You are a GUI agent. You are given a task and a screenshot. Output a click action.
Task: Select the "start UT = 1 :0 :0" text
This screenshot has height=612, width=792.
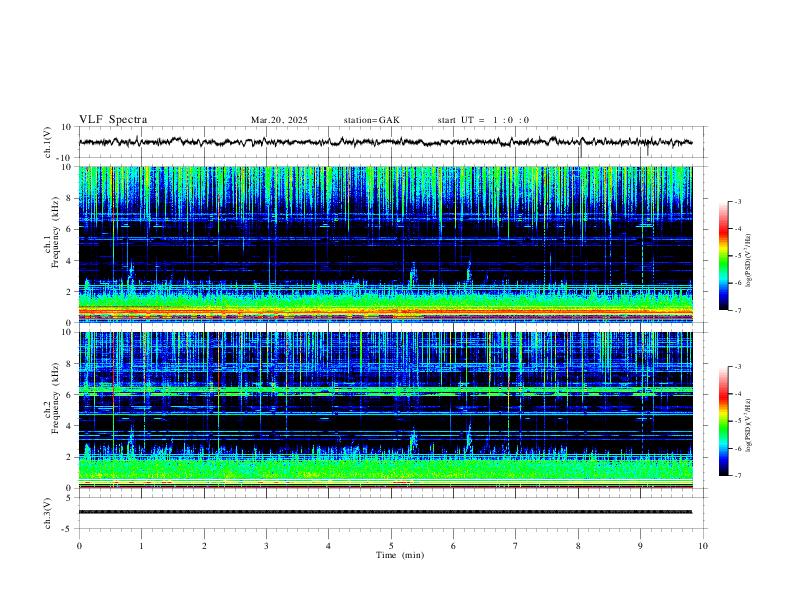click(483, 120)
